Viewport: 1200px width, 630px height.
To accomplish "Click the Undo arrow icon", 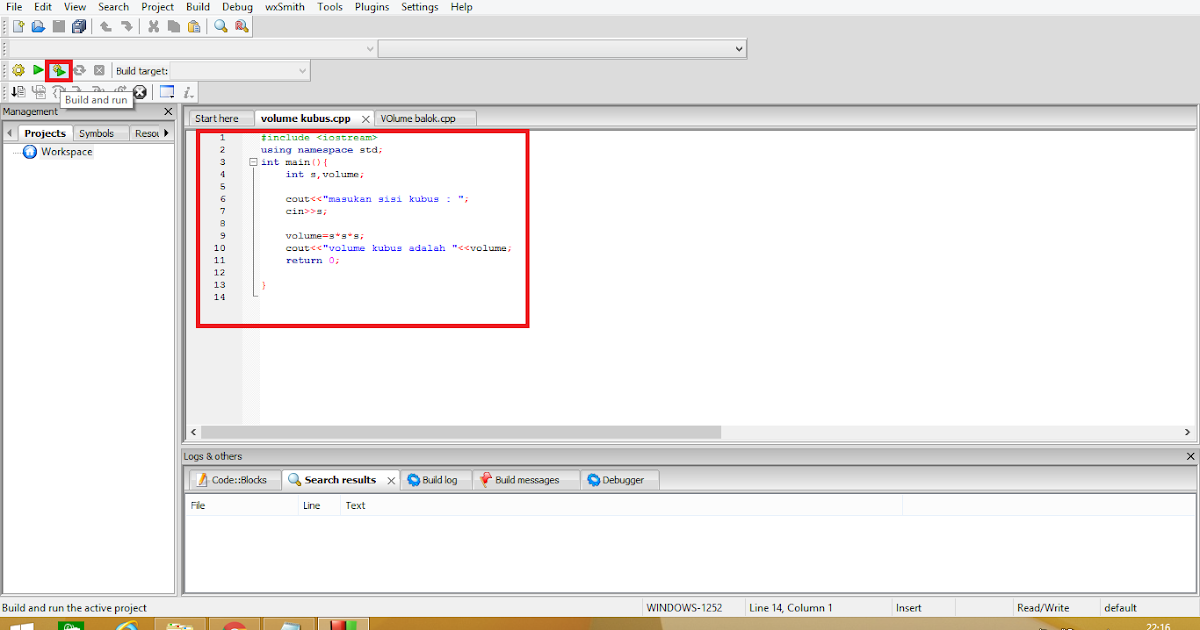I will (106, 26).
